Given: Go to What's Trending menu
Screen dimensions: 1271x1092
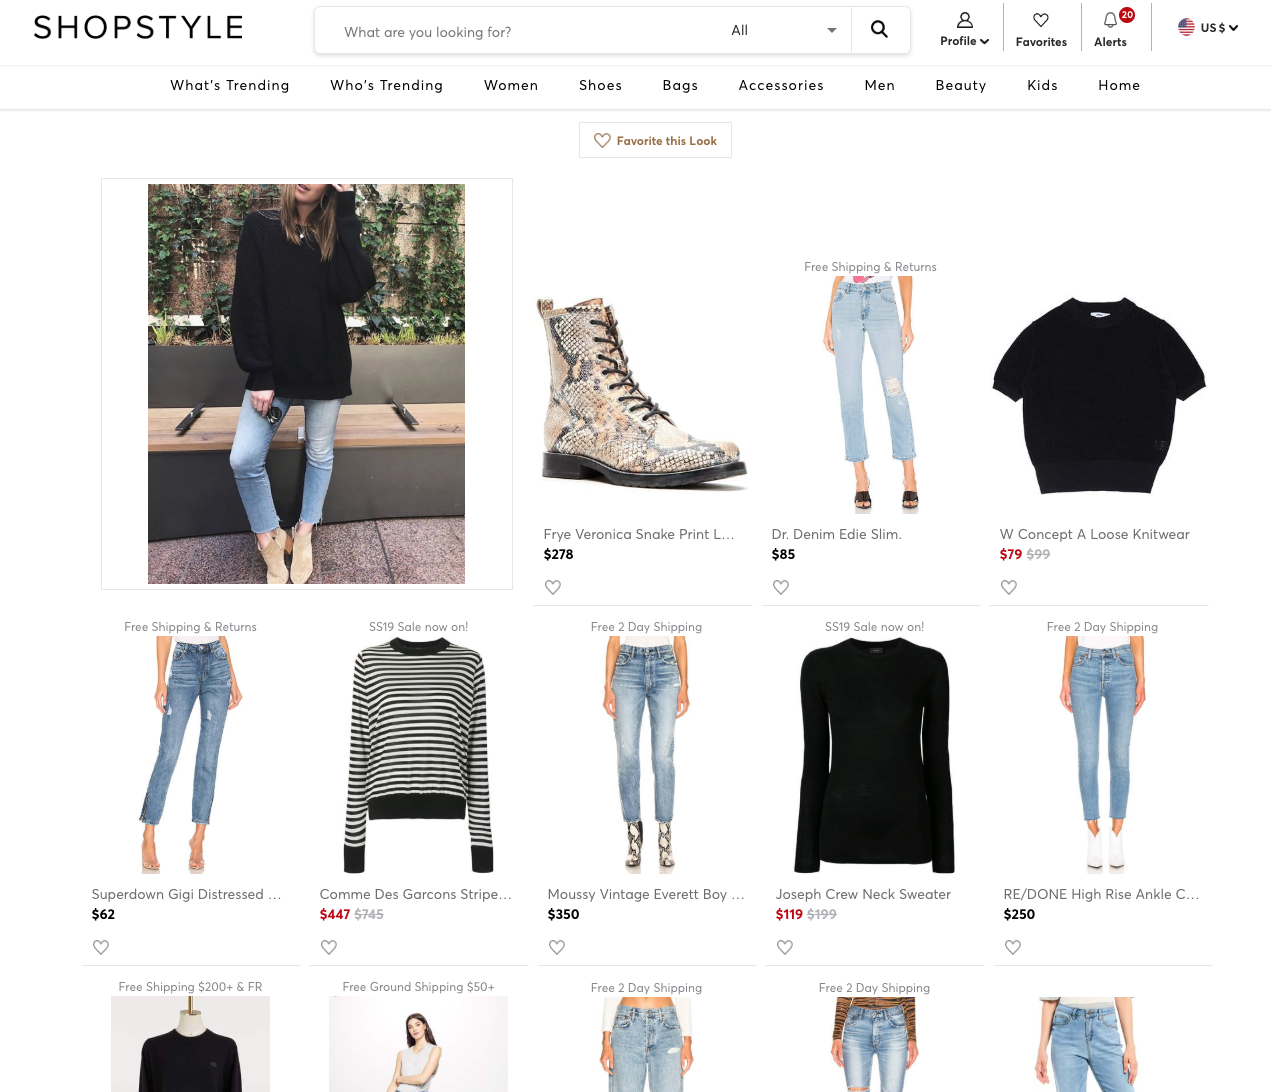Looking at the screenshot, I should [230, 86].
